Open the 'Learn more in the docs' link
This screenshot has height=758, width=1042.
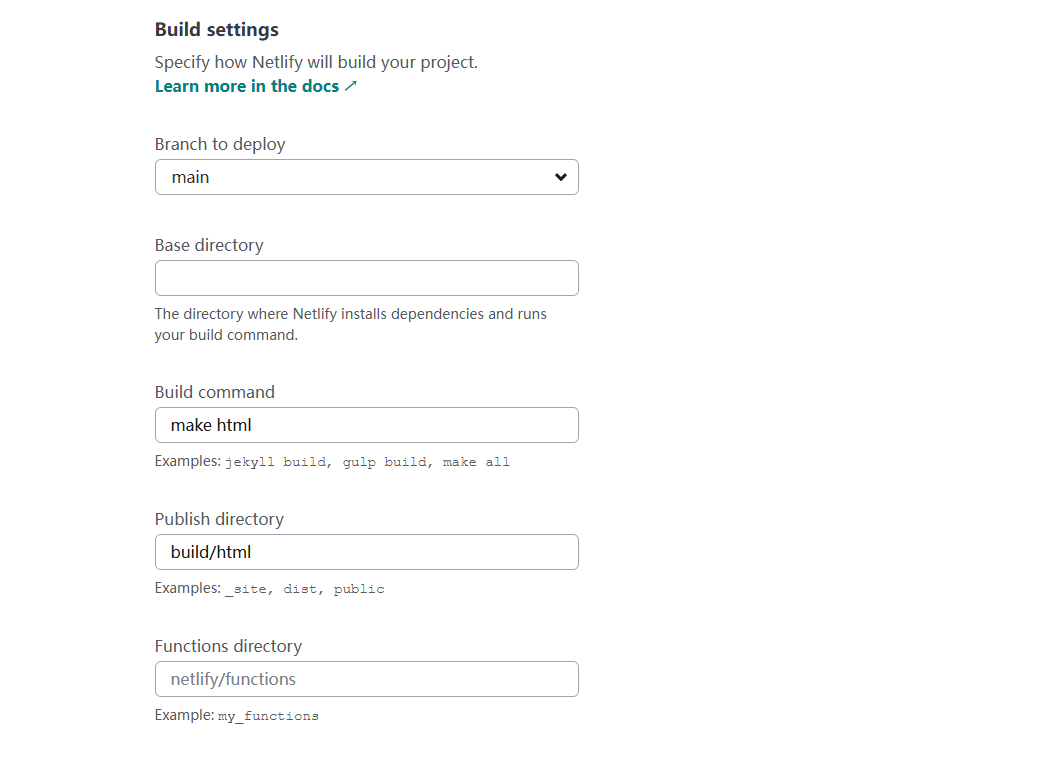(x=246, y=86)
